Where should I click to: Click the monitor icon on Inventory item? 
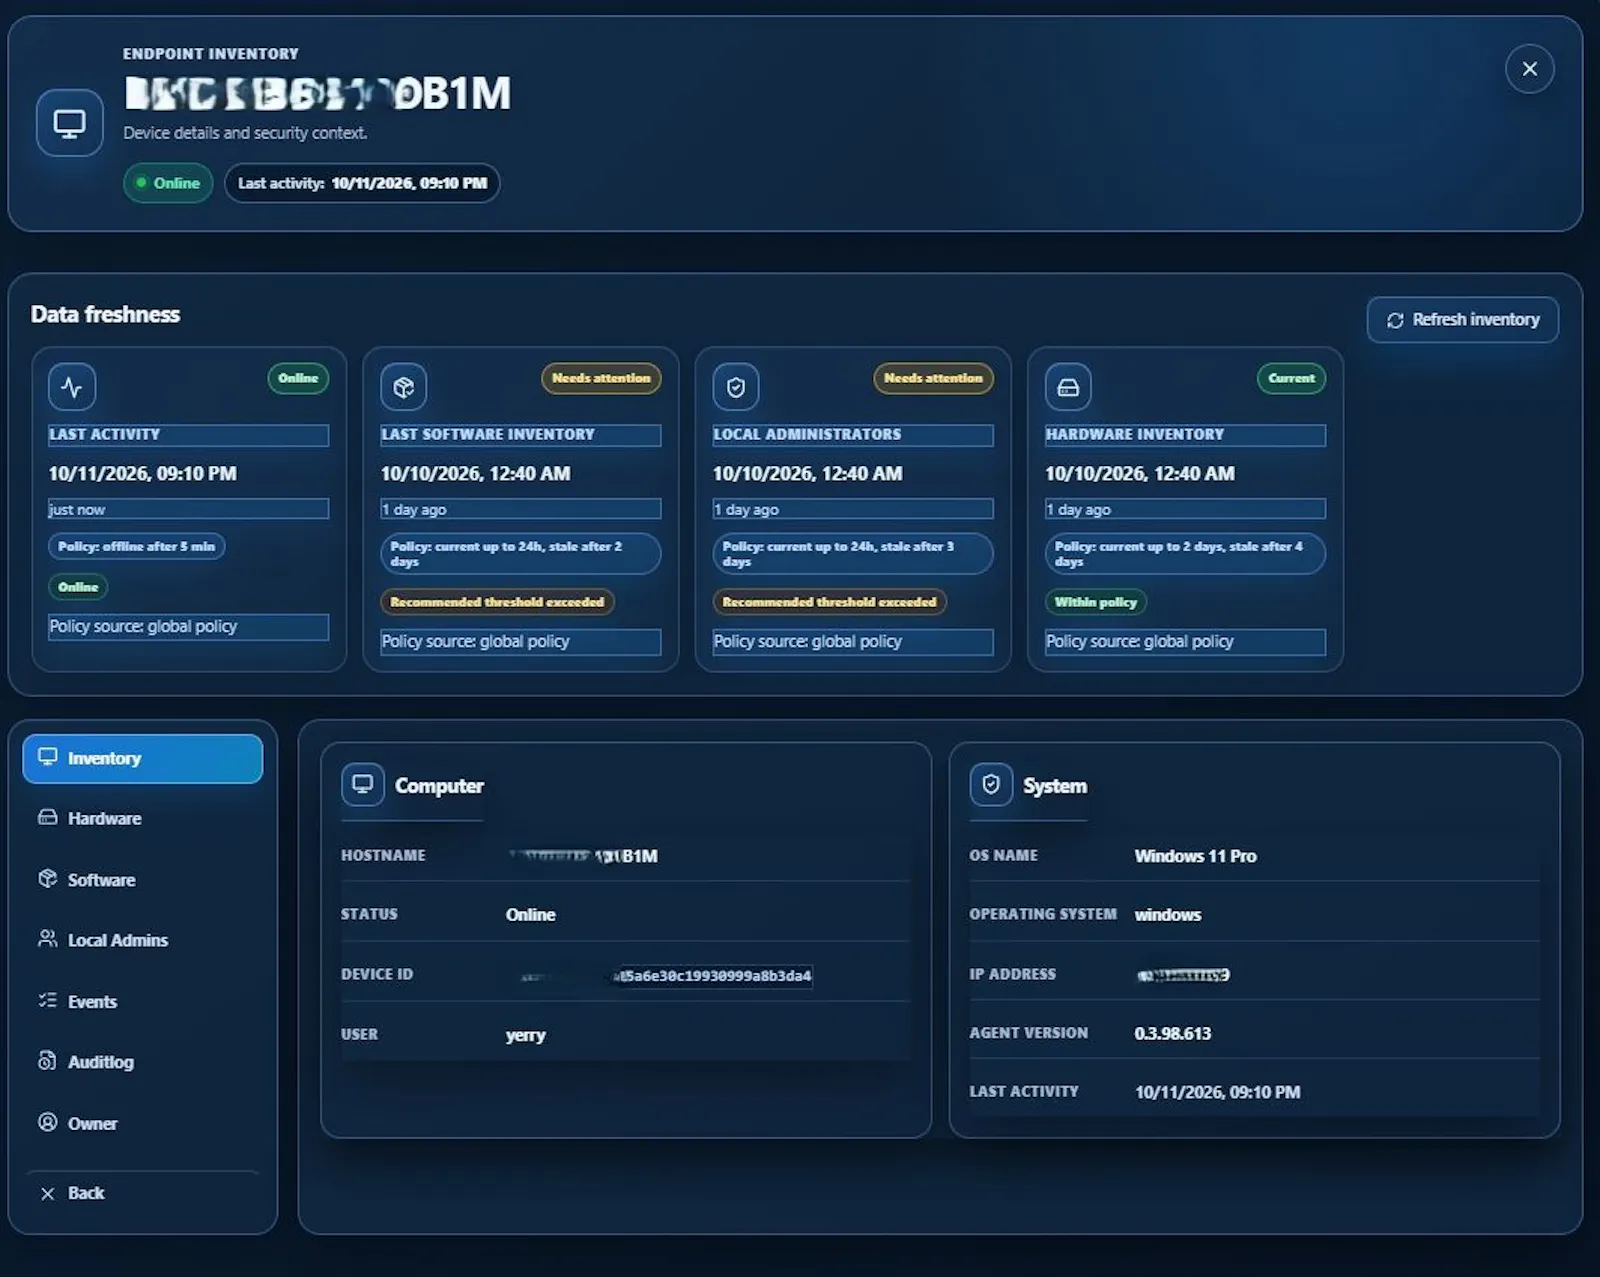(47, 757)
